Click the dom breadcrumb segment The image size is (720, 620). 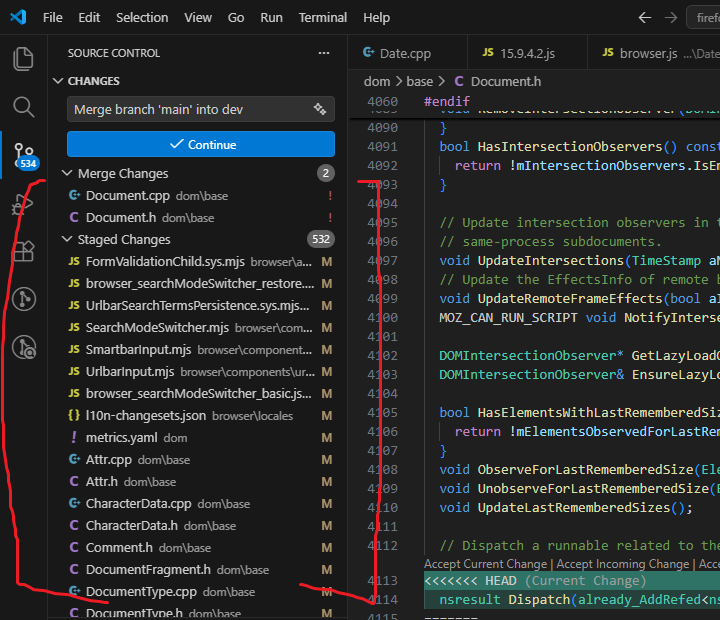[x=377, y=82]
